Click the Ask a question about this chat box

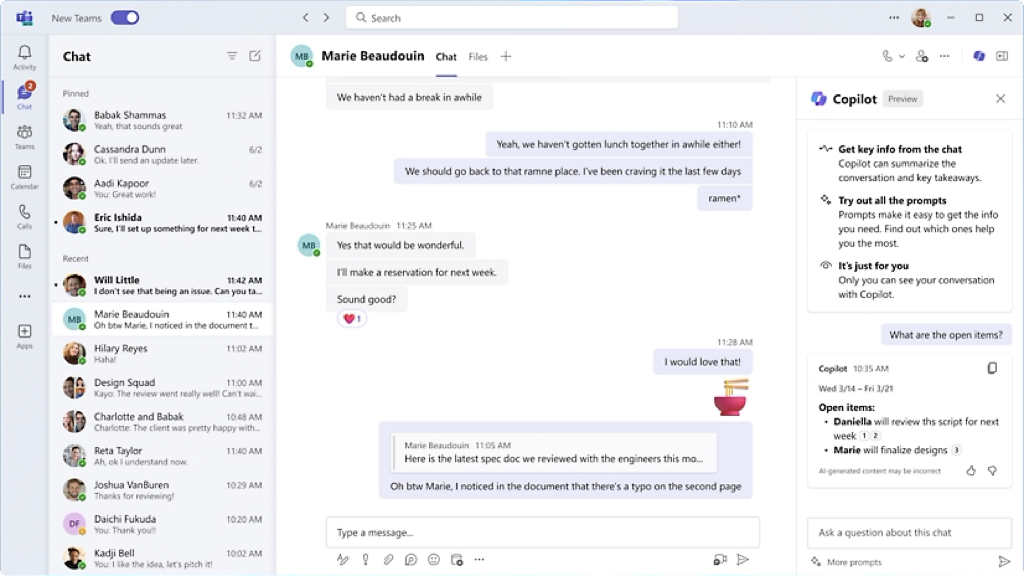click(x=909, y=532)
